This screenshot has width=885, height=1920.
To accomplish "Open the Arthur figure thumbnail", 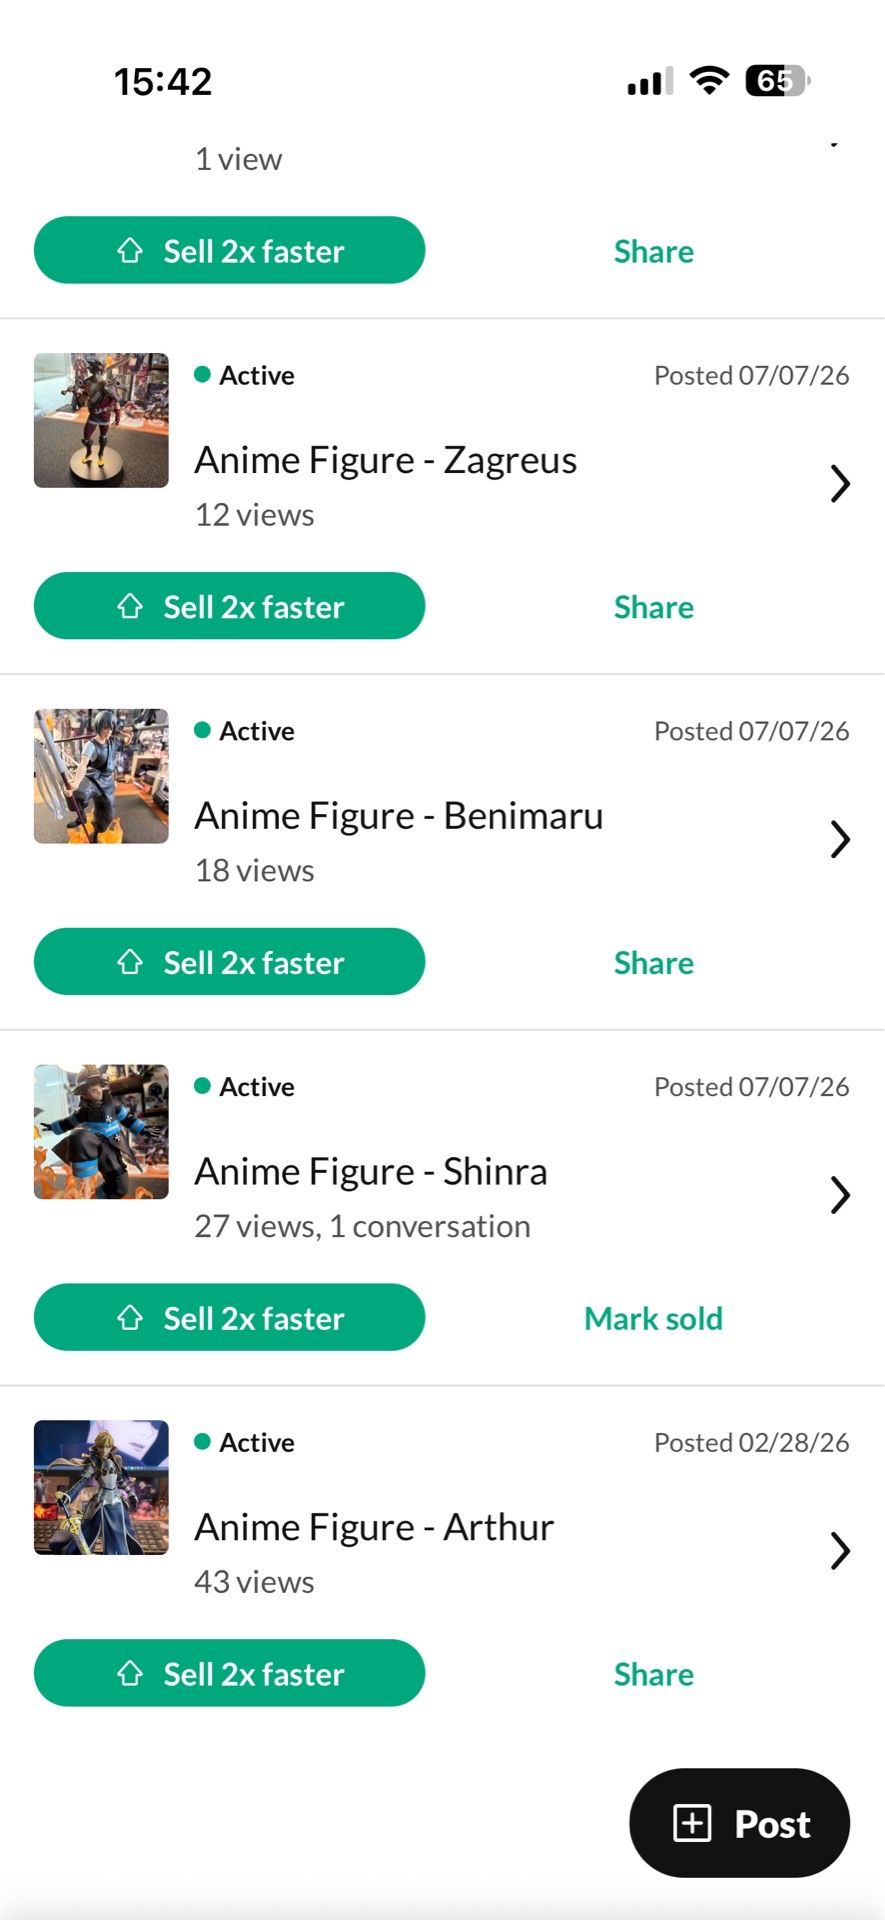I will pos(101,1487).
